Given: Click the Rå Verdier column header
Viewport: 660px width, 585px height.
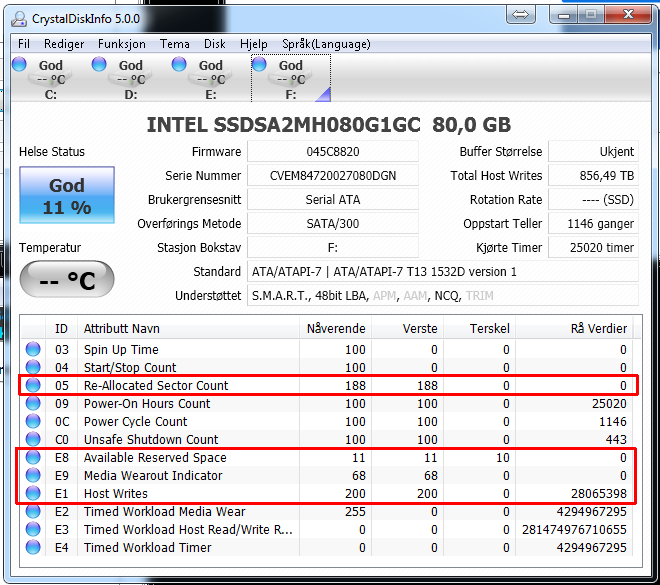Looking at the screenshot, I should click(x=574, y=329).
